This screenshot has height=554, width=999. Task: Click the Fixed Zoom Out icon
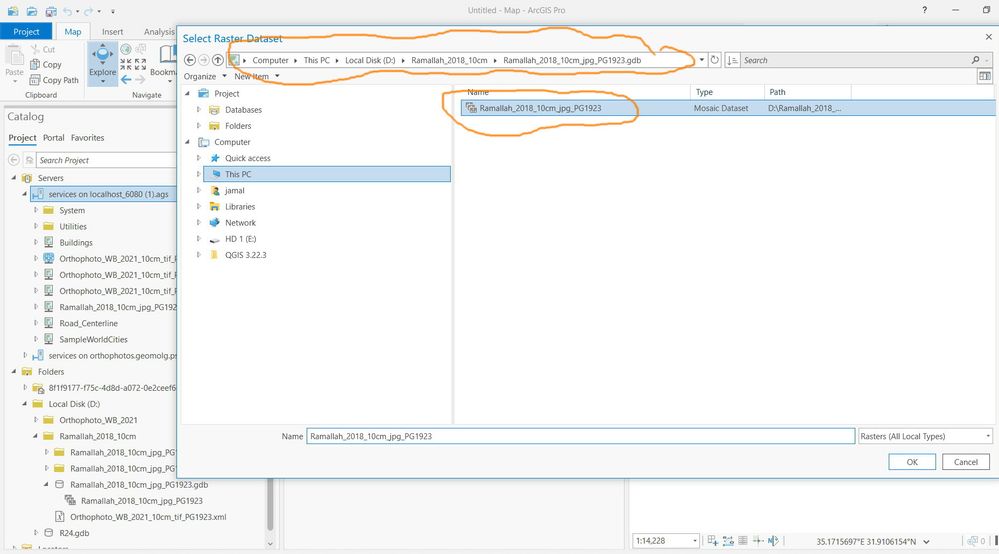point(141,64)
